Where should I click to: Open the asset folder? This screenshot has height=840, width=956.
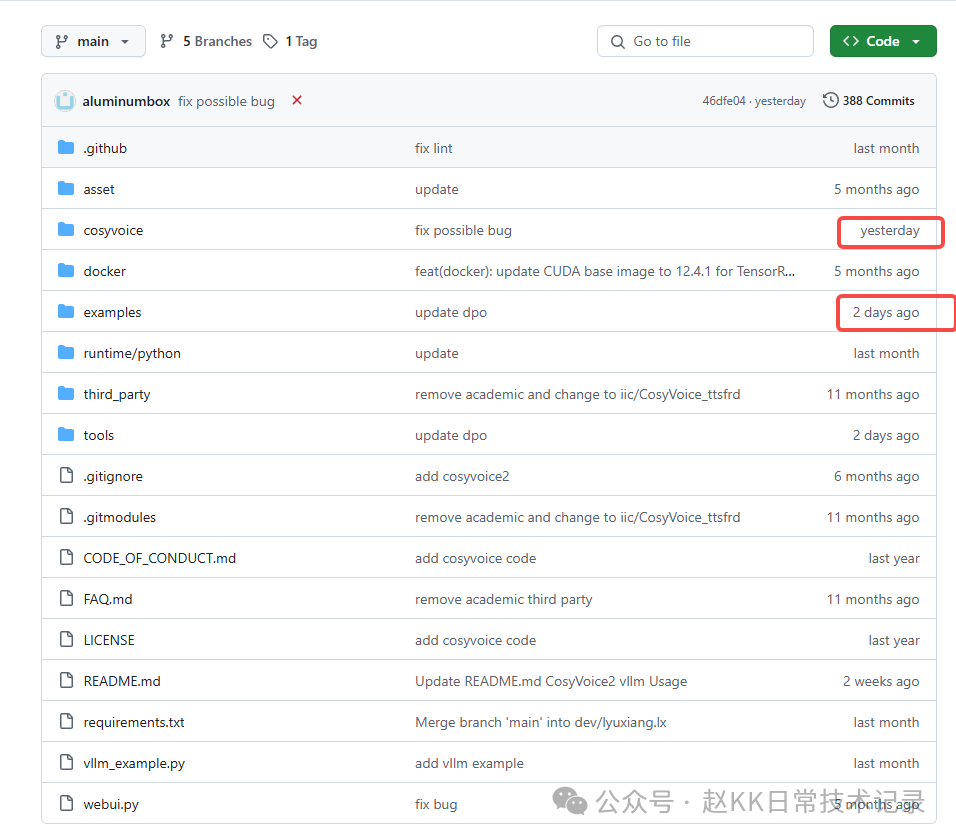pos(99,190)
